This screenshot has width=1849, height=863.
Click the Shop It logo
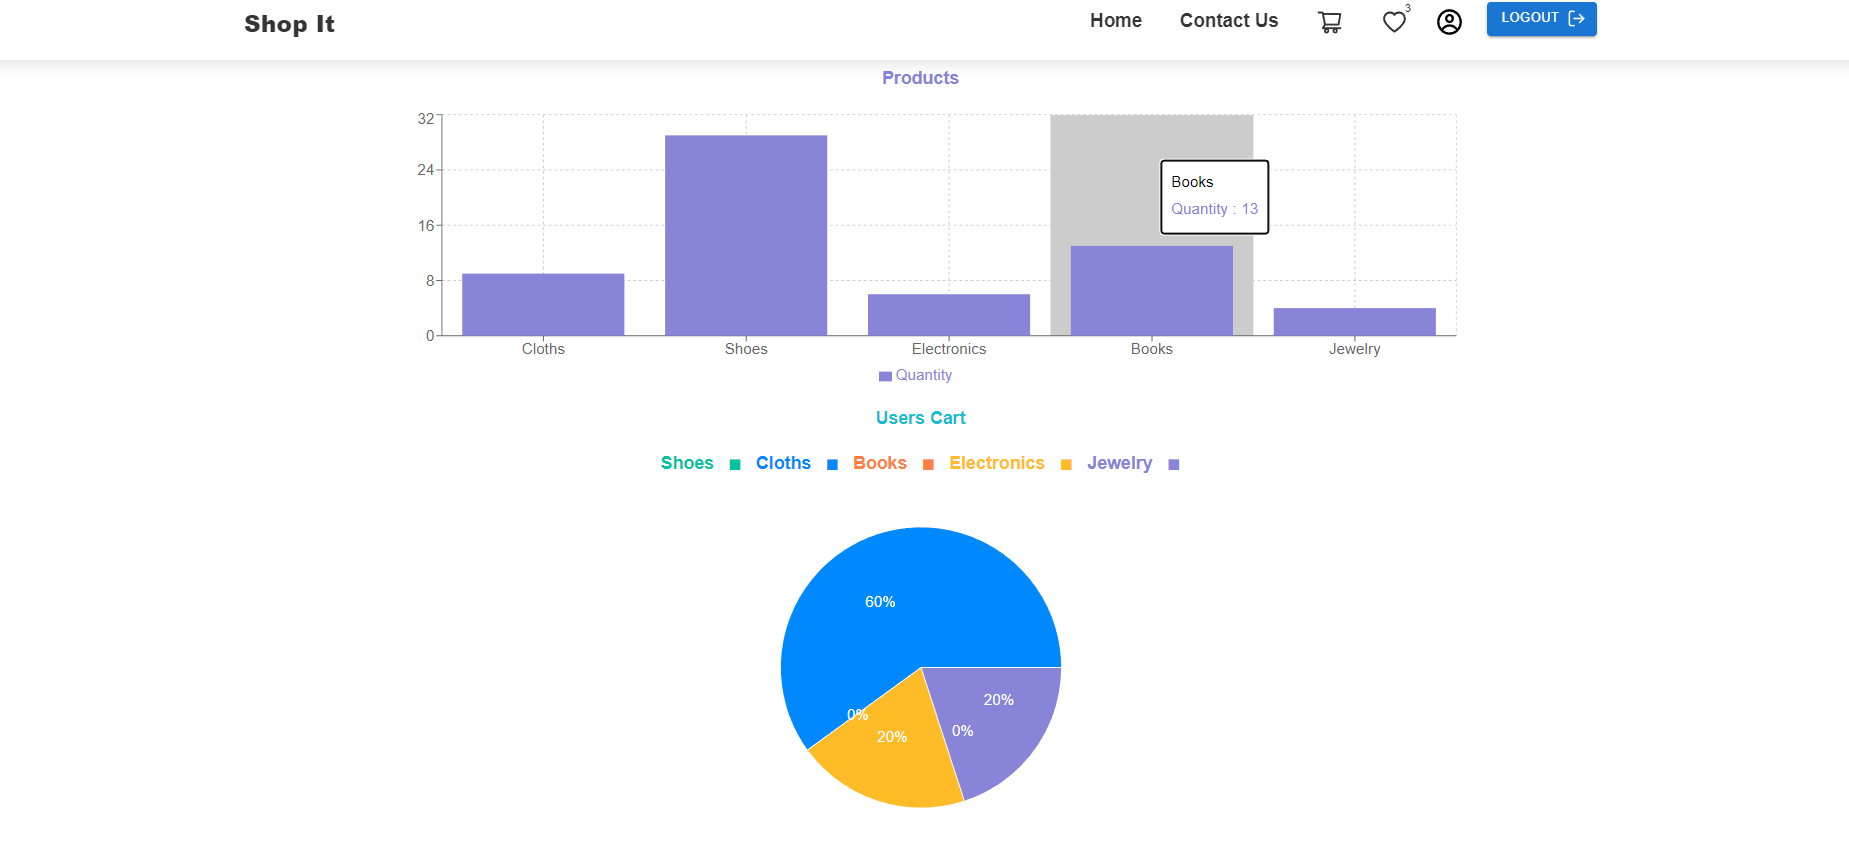pyautogui.click(x=289, y=24)
